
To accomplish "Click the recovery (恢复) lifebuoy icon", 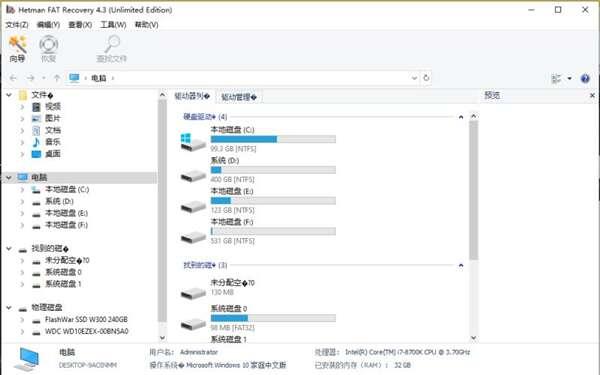I will [x=49, y=44].
